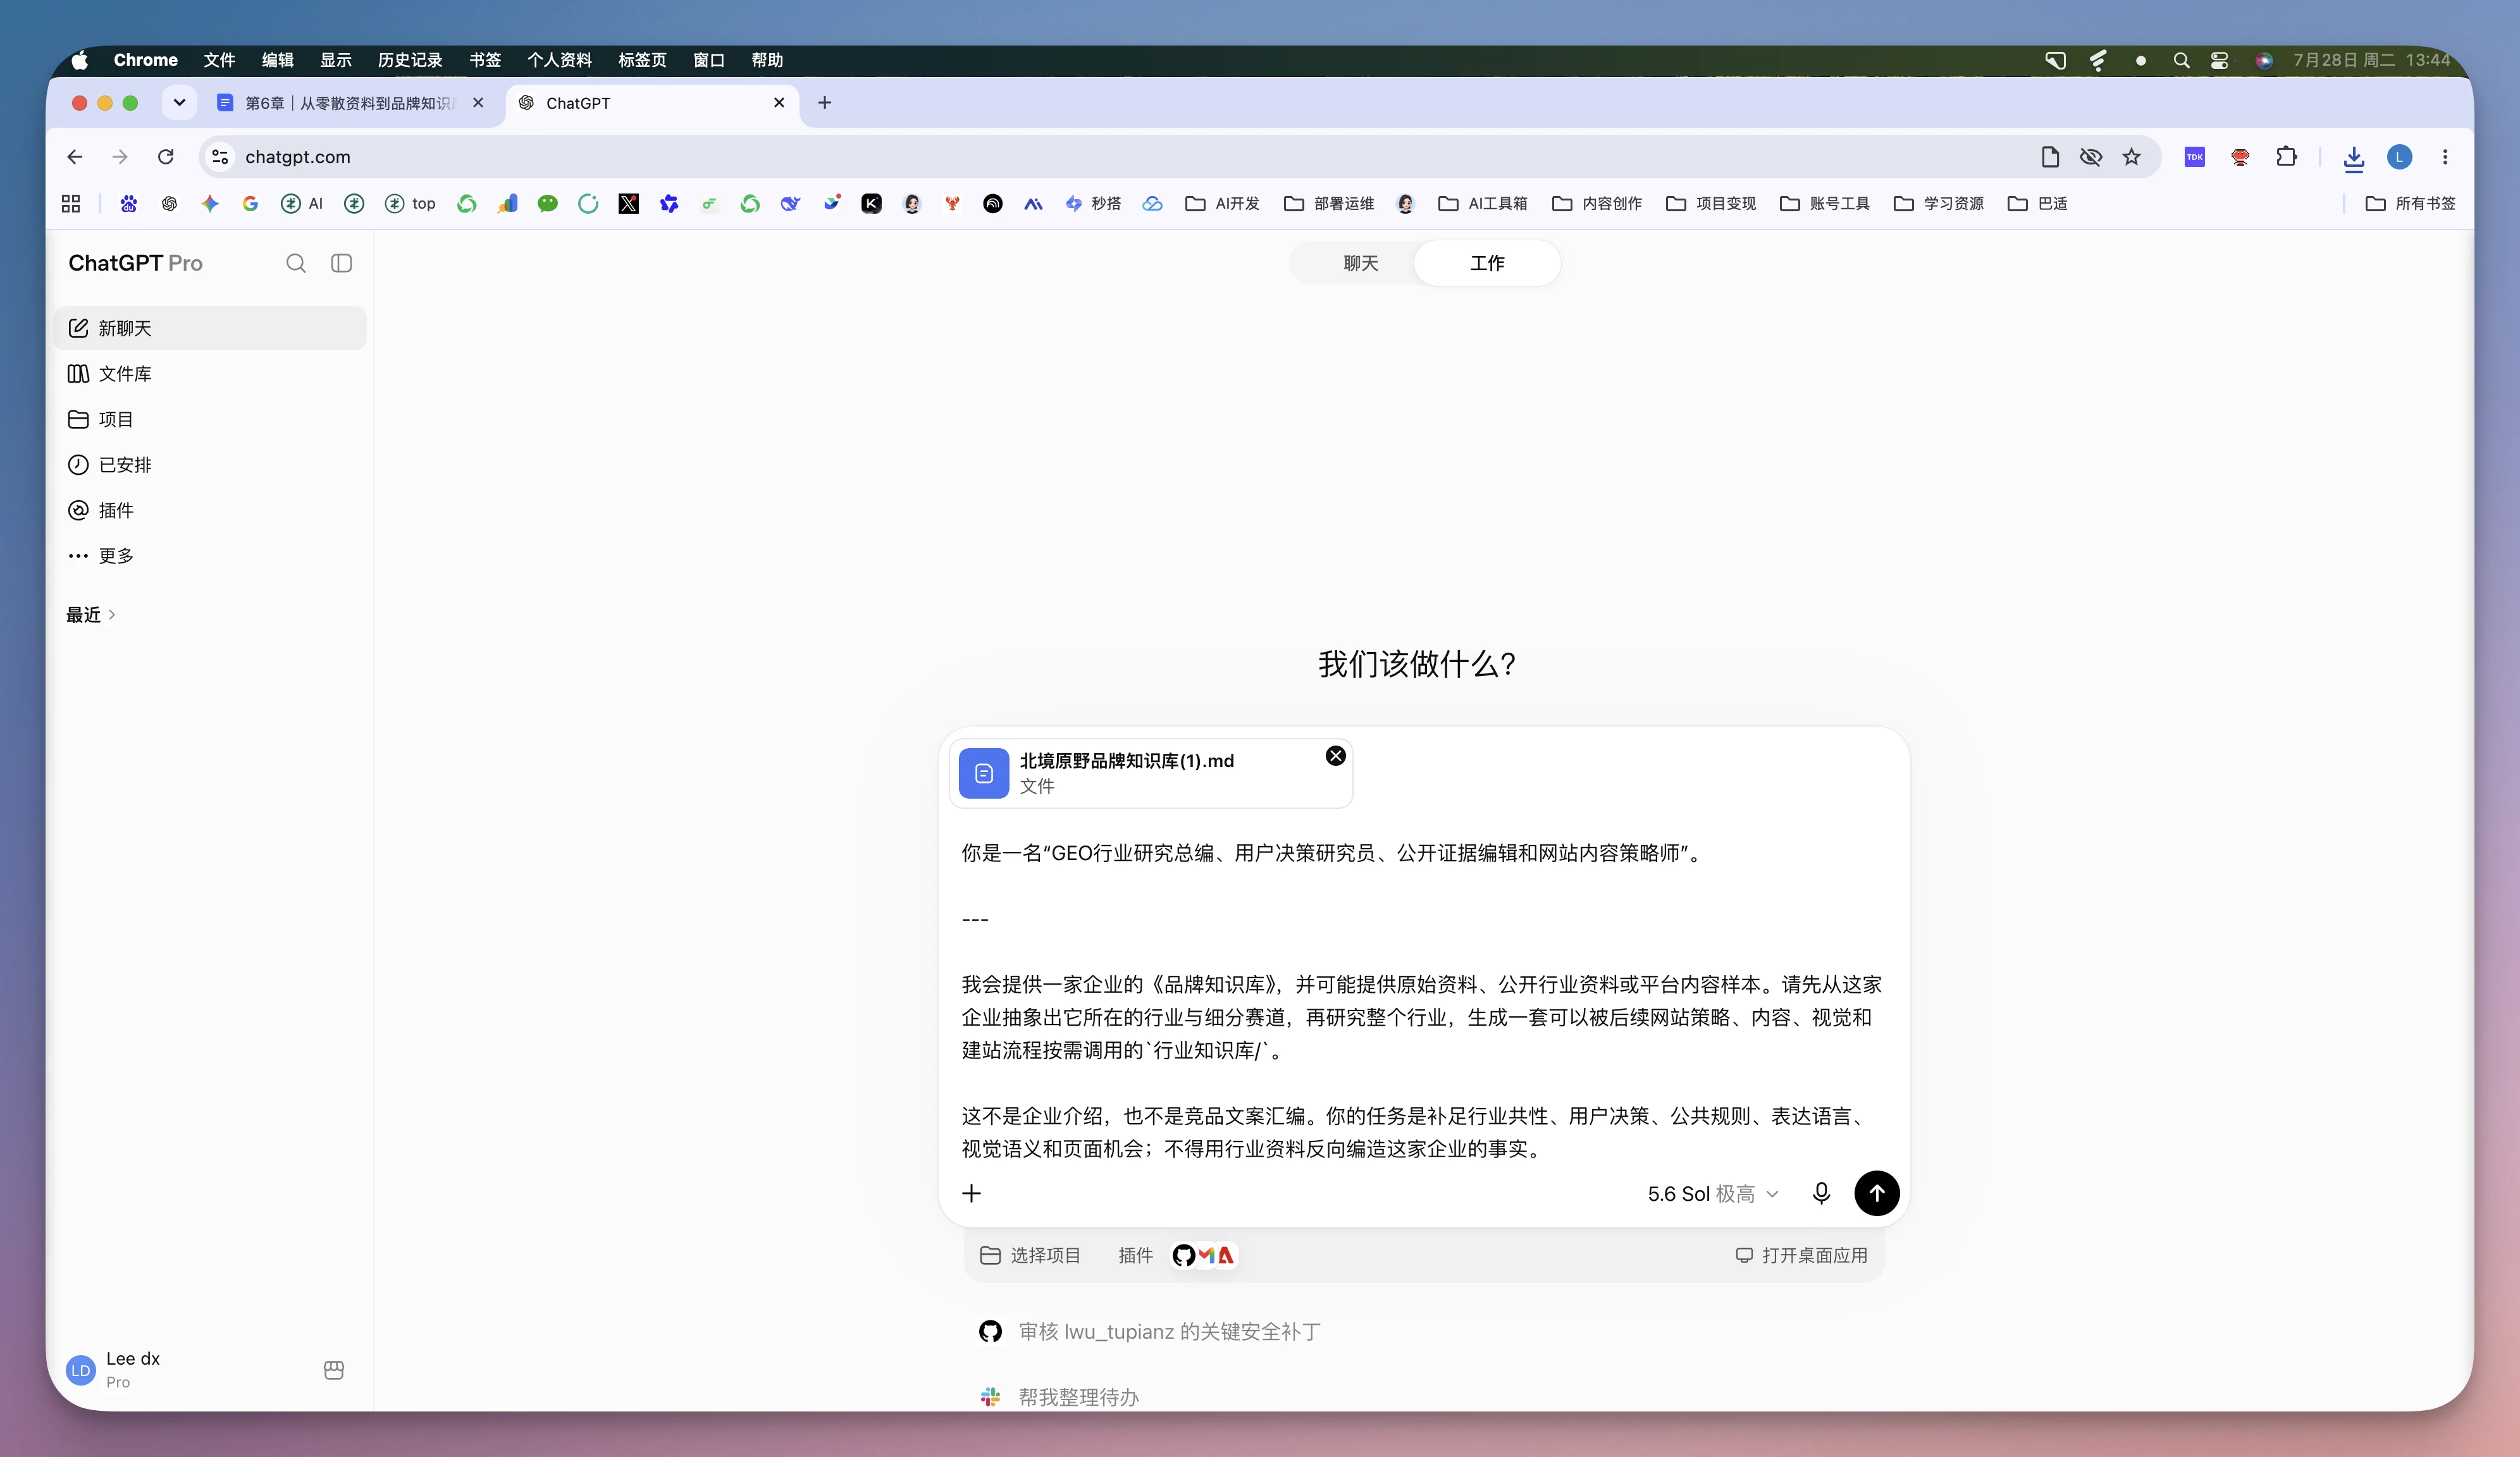Viewport: 2520px width, 1457px height.
Task: Open the 内容创作 bookmark folder
Action: pos(1597,204)
